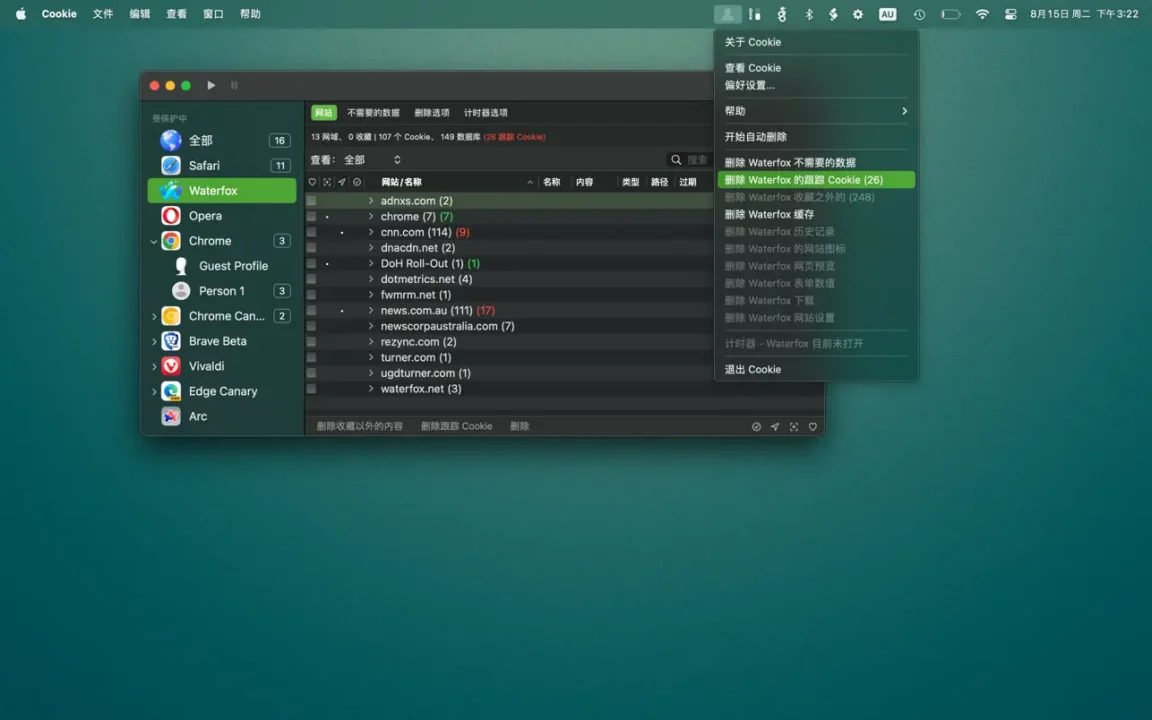Expand the ugdturner.com row
The image size is (1152, 720).
(x=371, y=373)
